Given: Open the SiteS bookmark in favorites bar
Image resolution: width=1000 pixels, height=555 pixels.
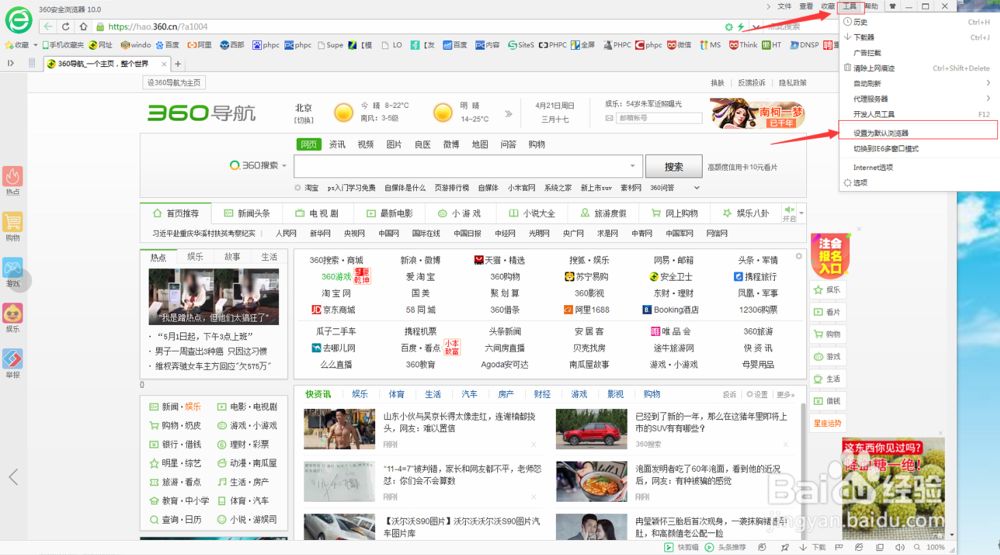Looking at the screenshot, I should click(x=521, y=45).
